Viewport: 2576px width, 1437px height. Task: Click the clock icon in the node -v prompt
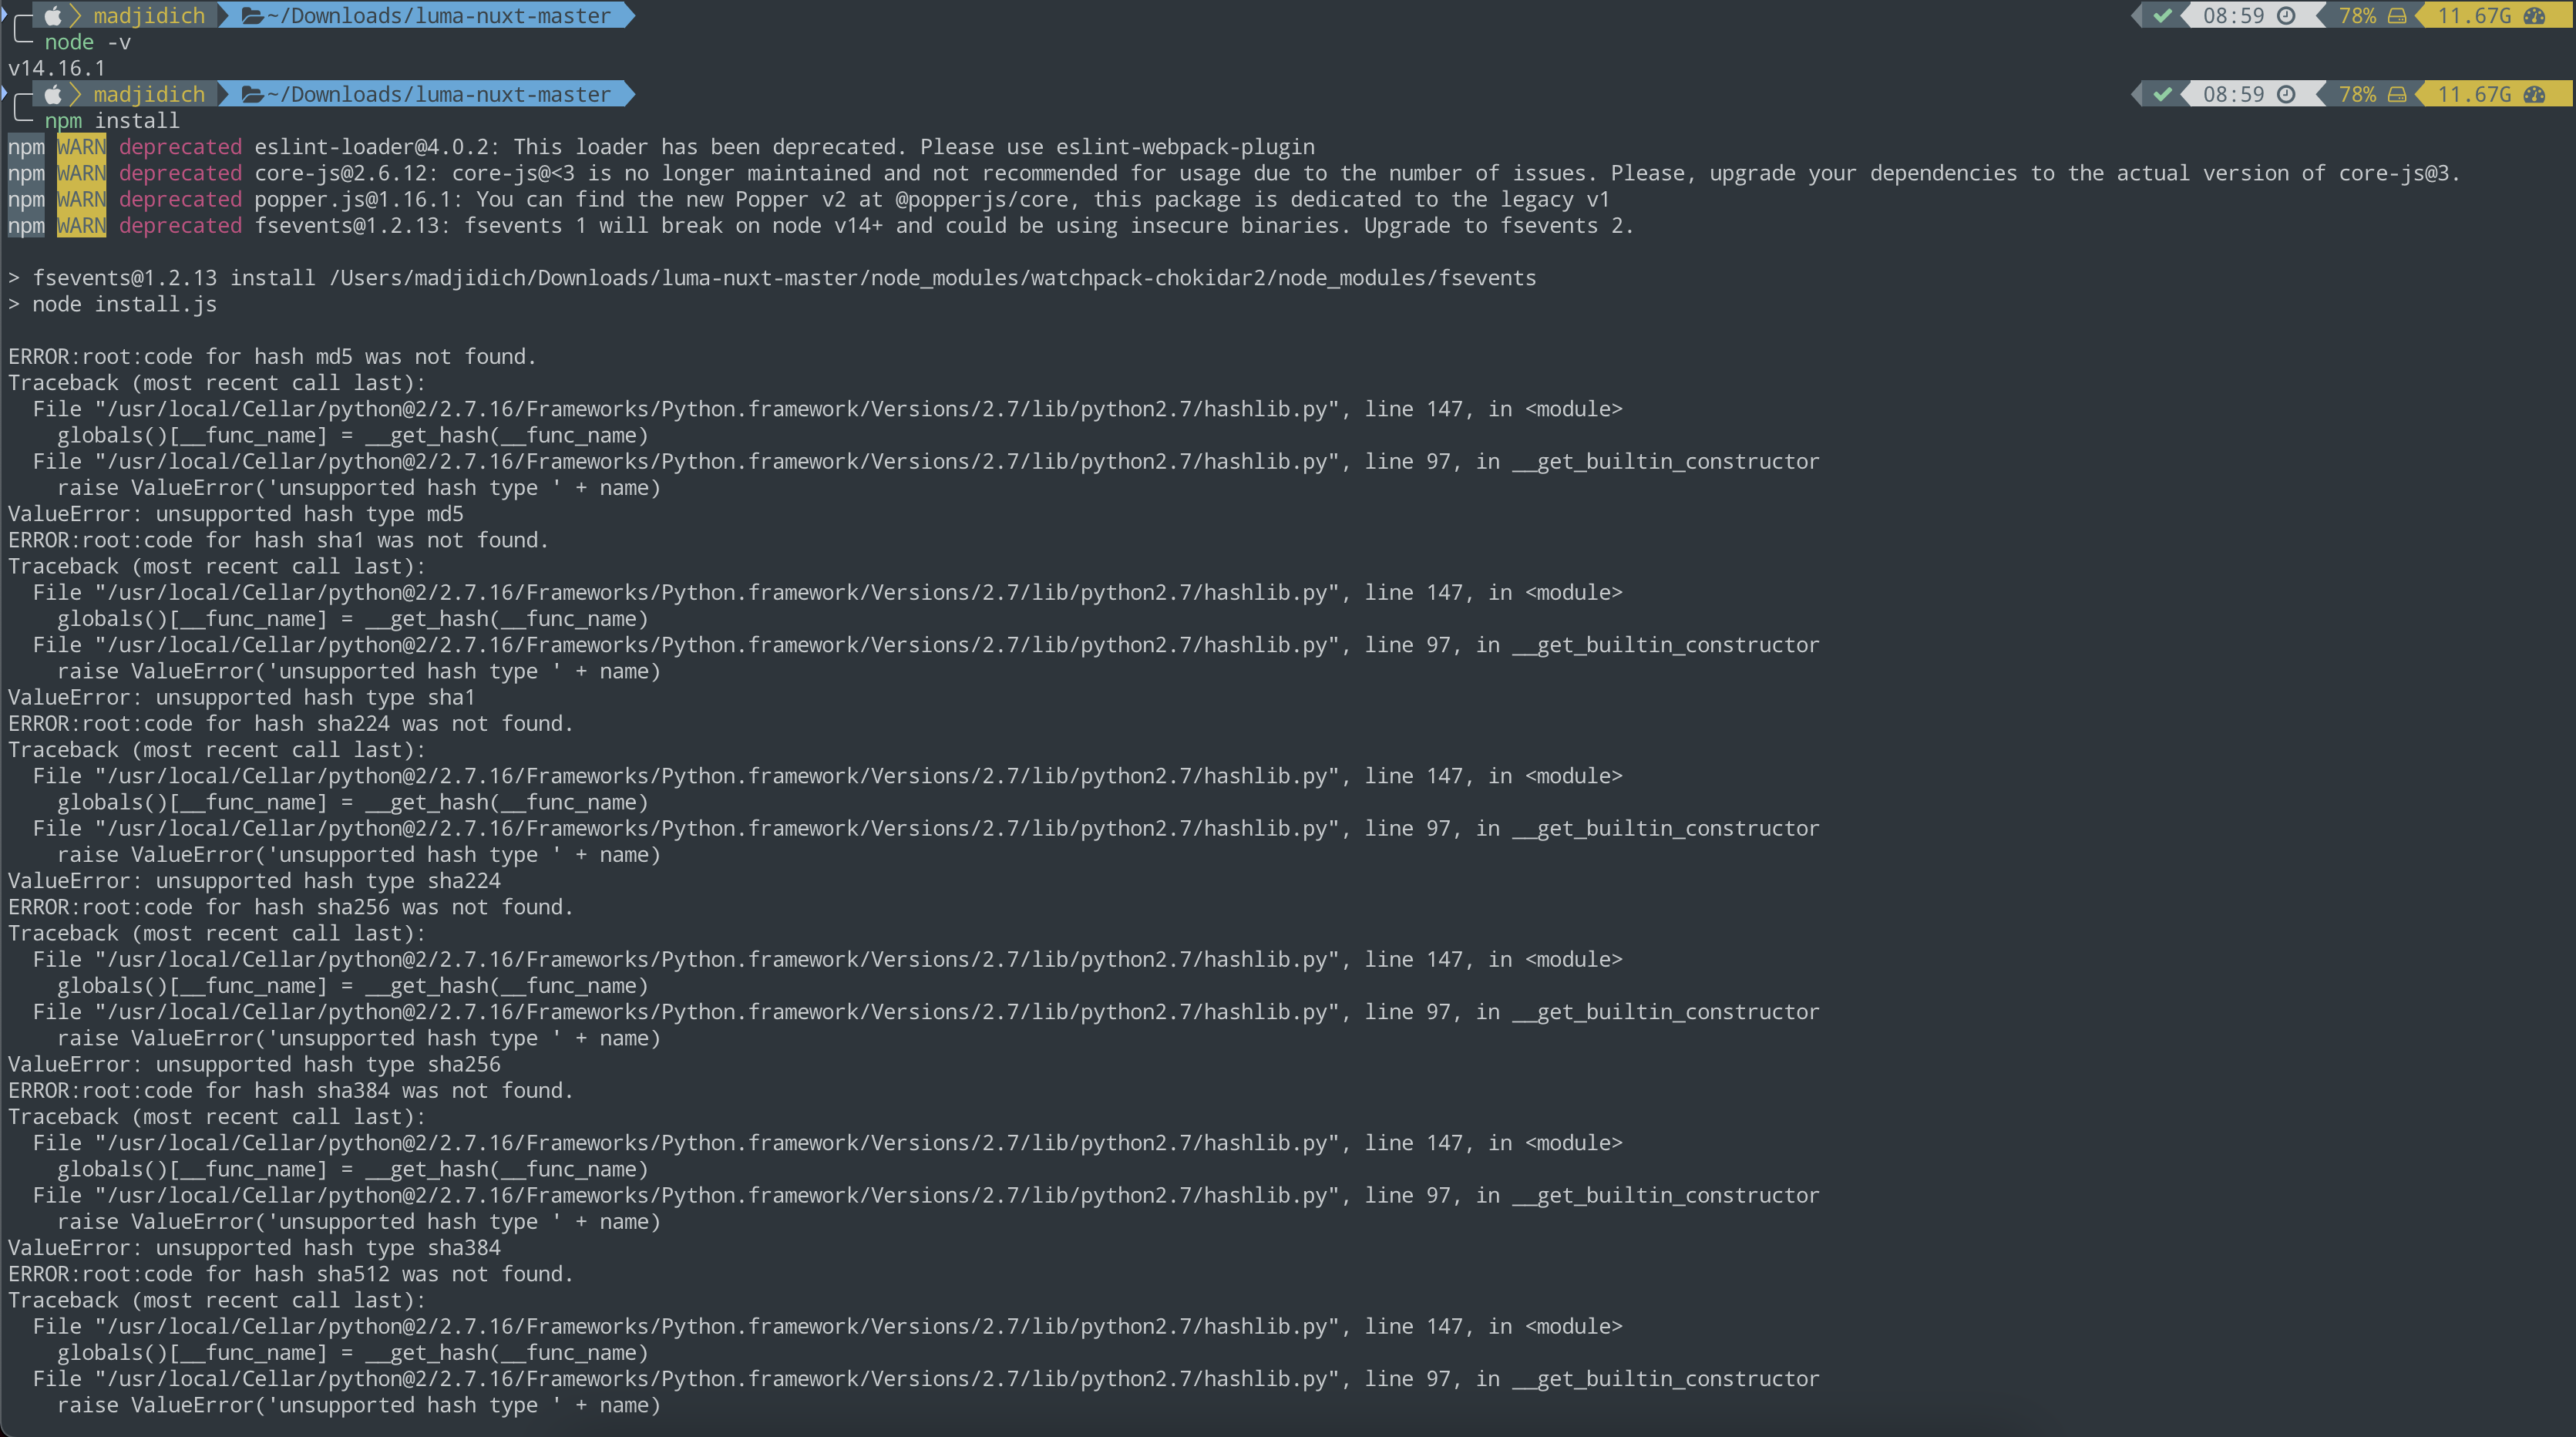click(x=2286, y=15)
